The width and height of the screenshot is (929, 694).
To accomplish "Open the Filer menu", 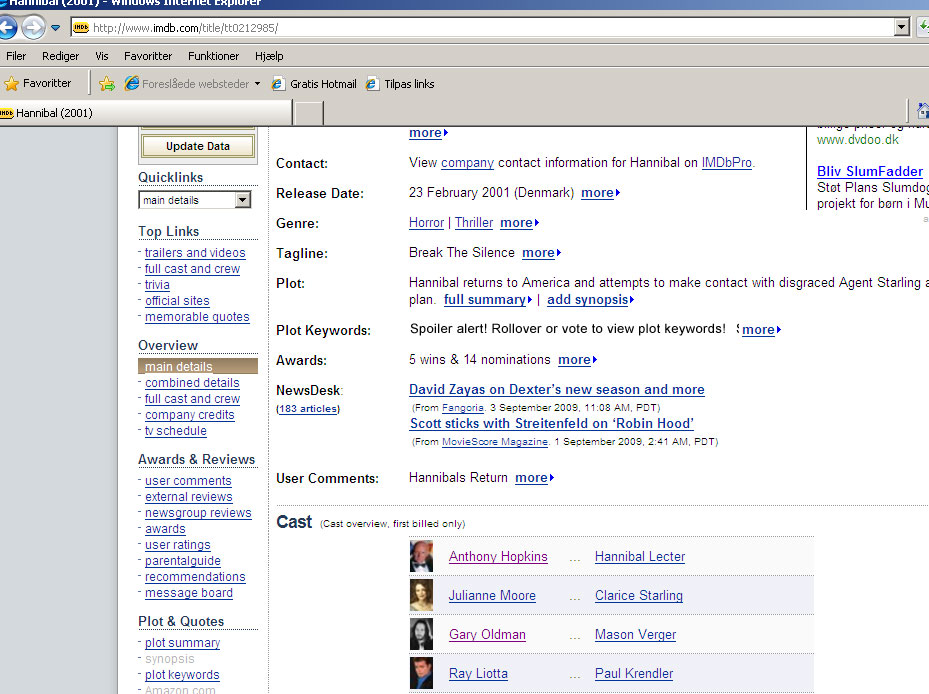I will tap(16, 56).
